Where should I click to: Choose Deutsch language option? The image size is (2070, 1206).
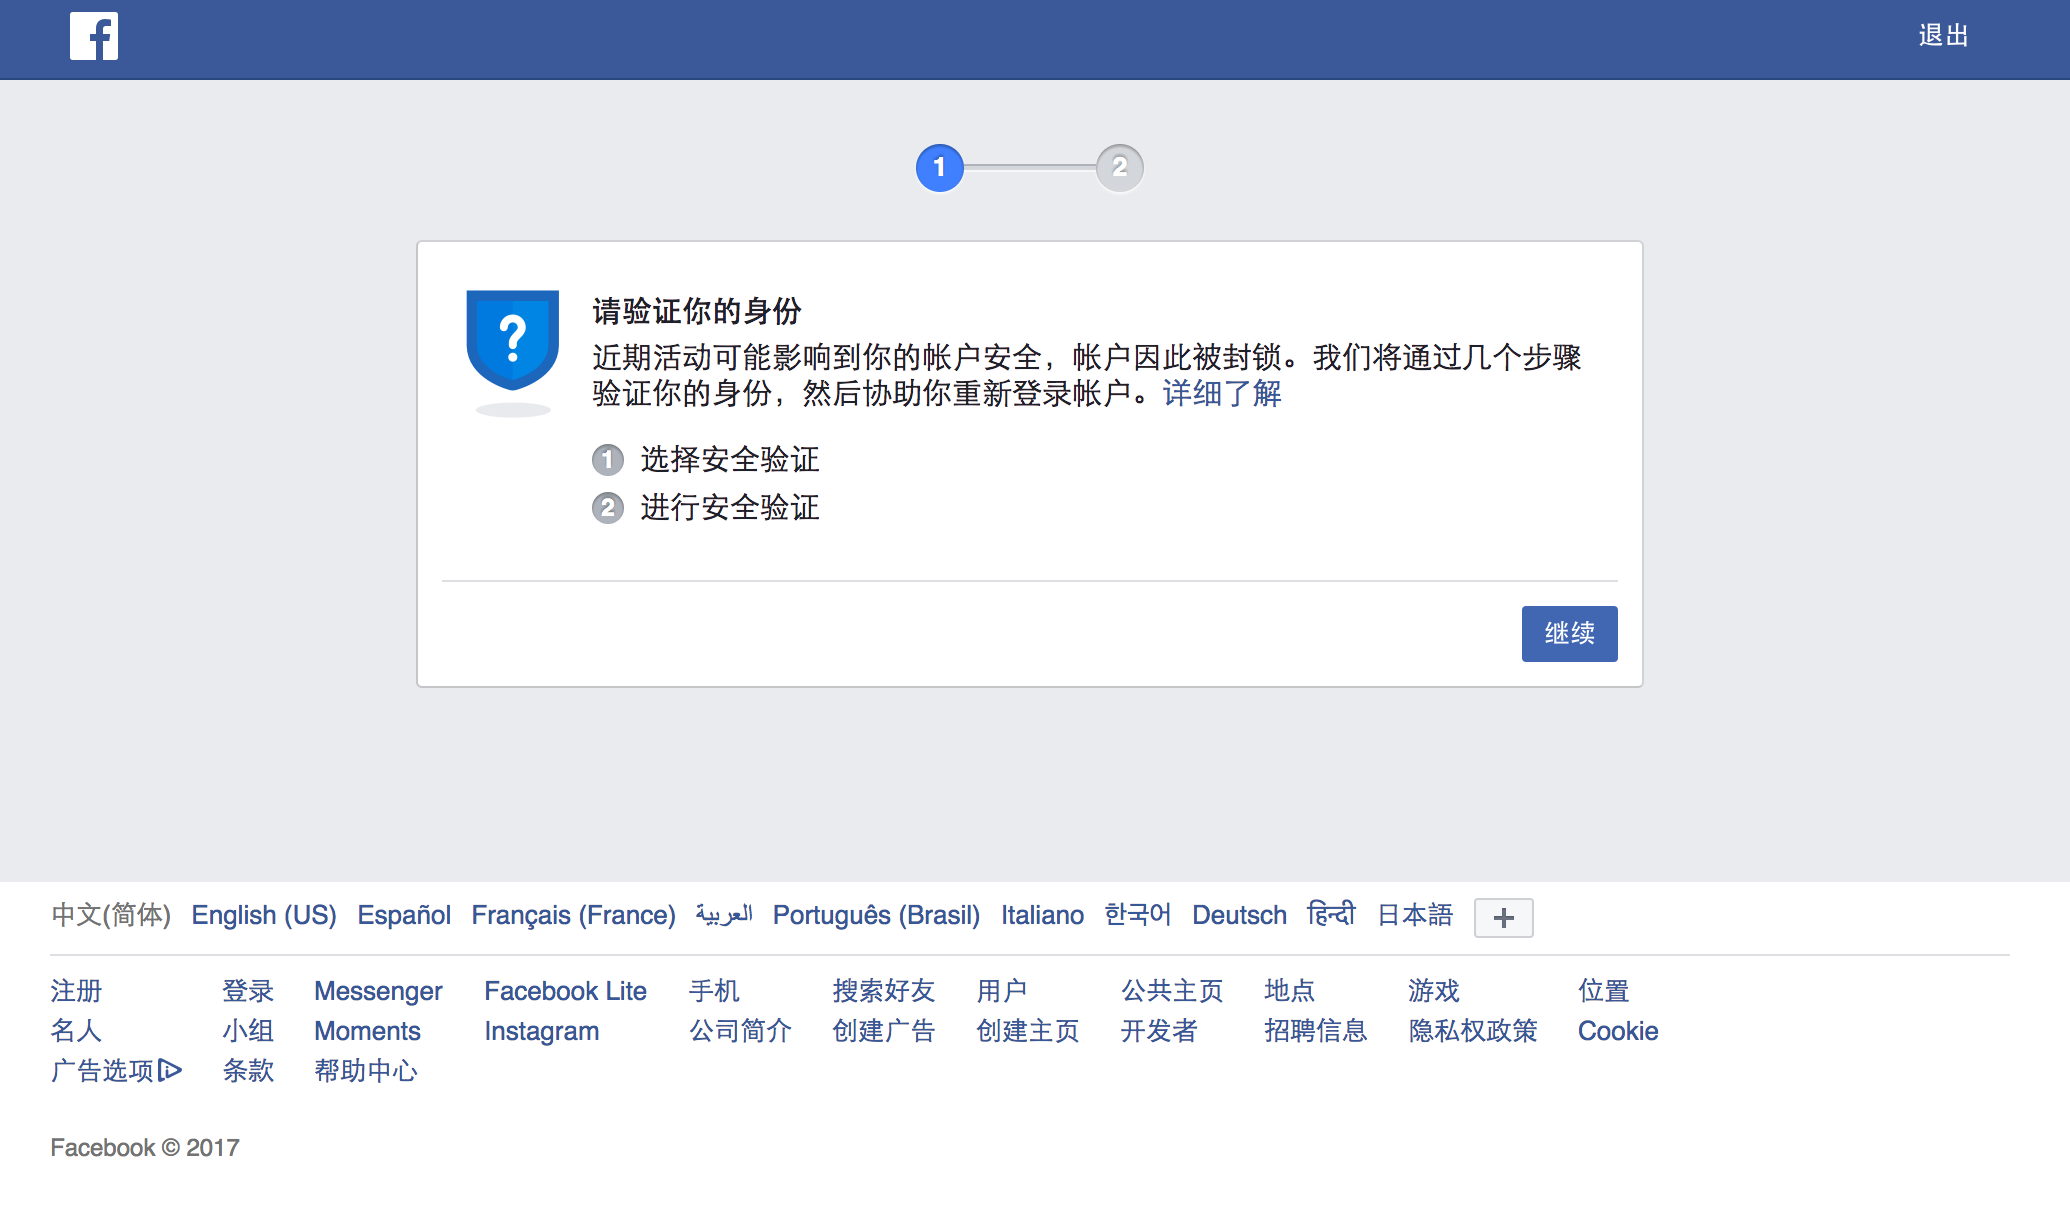[x=1239, y=915]
